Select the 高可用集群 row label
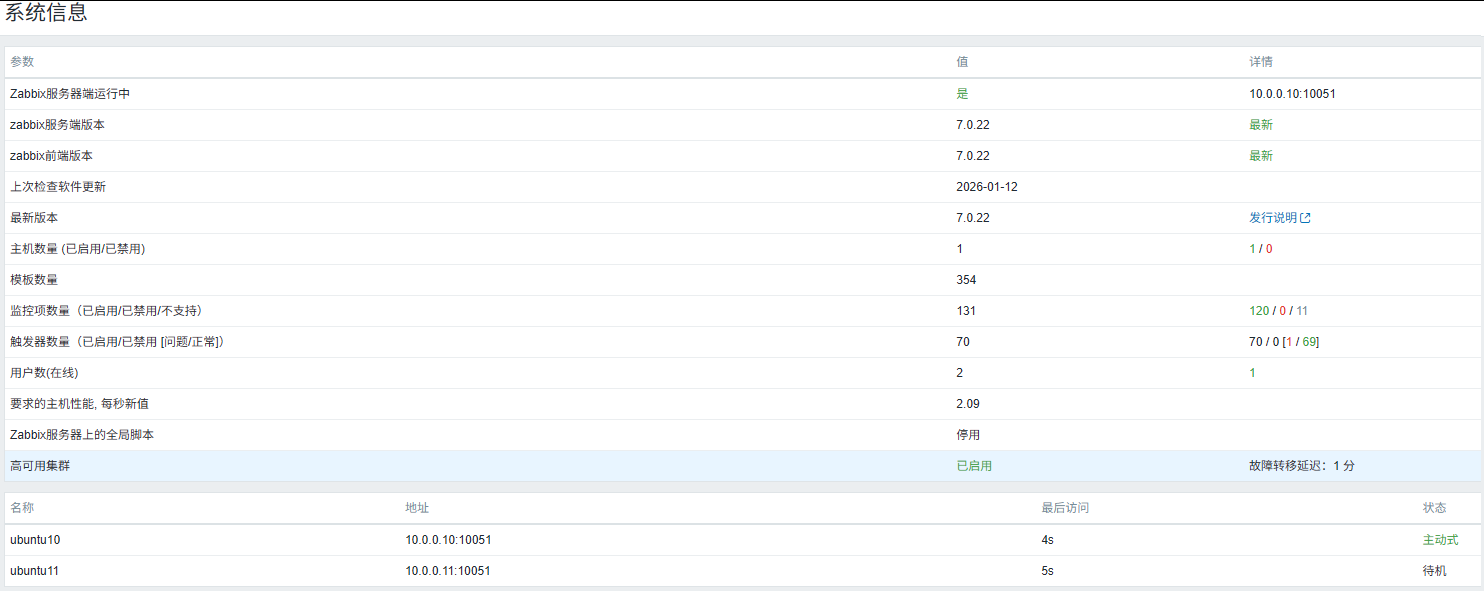Viewport: 1484px width, 591px height. (x=40, y=466)
